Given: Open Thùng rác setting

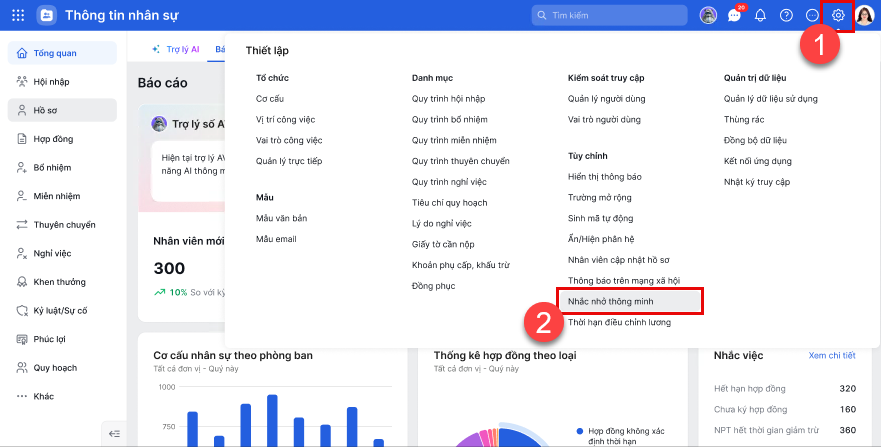Looking at the screenshot, I should point(744,120).
